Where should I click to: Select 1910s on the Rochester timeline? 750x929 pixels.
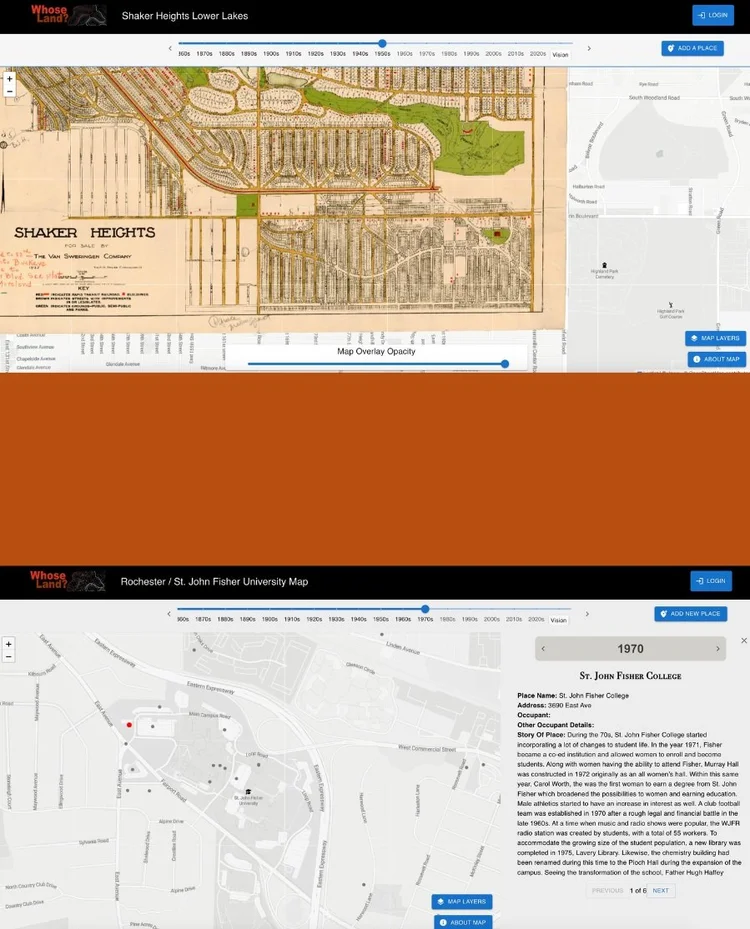[291, 619]
